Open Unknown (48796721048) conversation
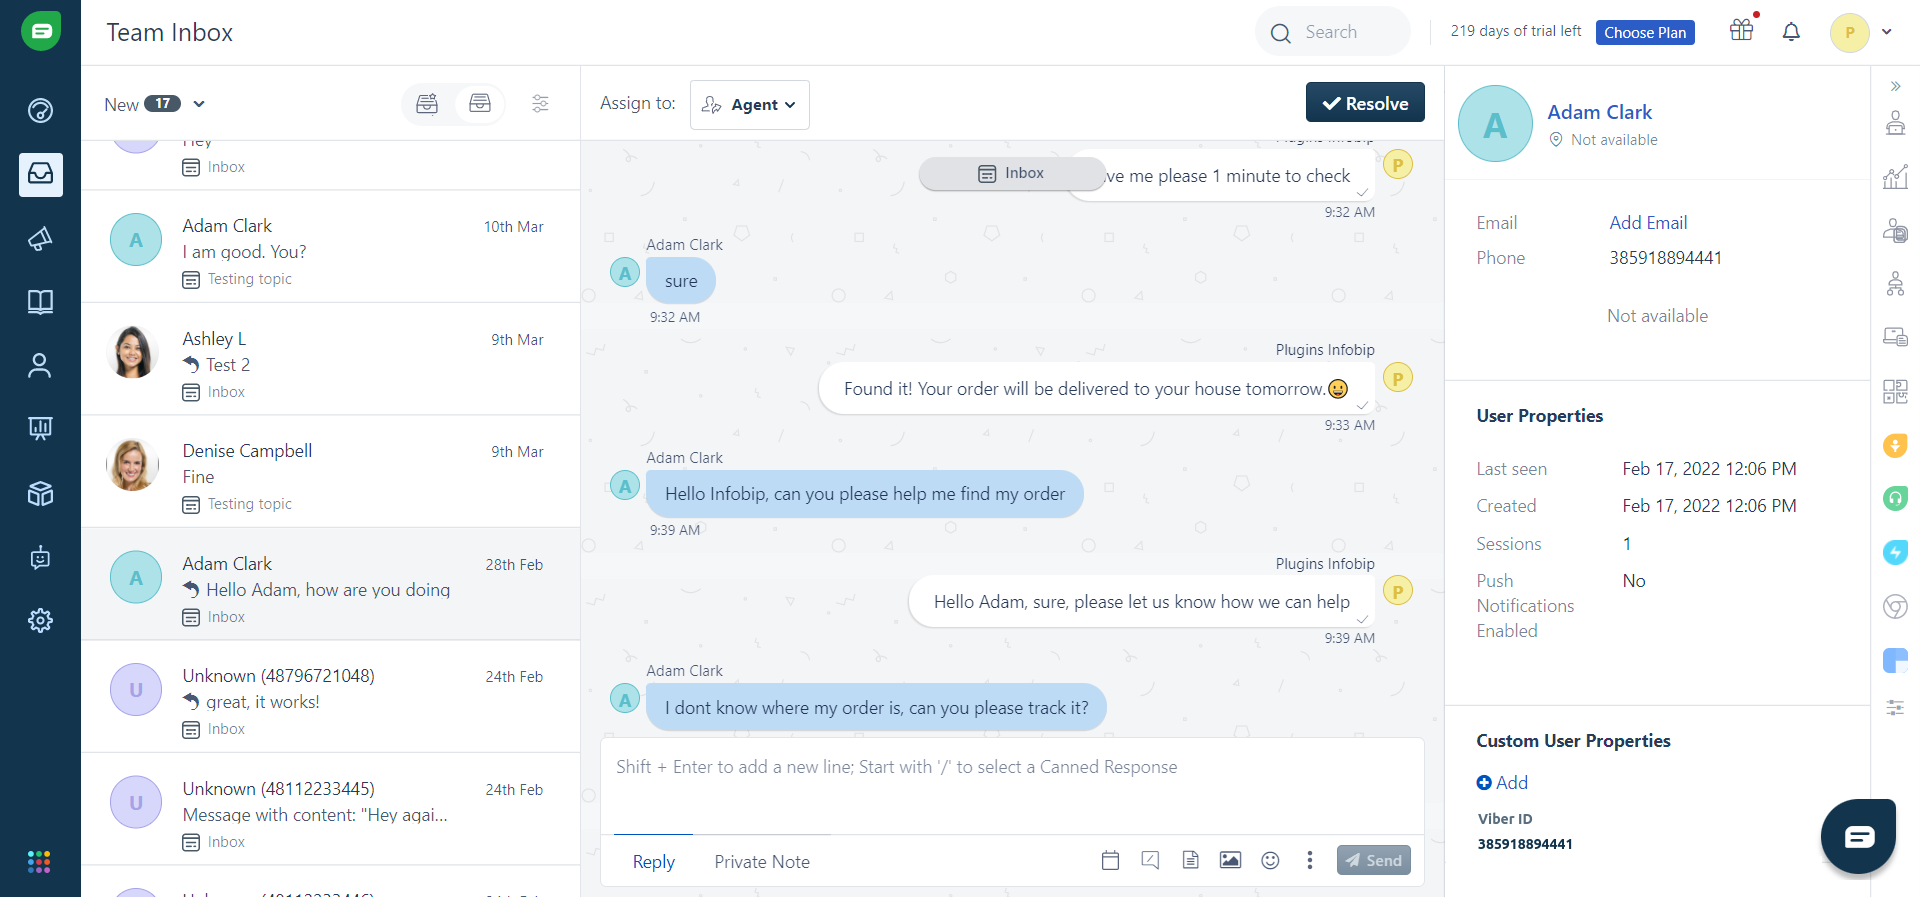The height and width of the screenshot is (897, 1920). (331, 697)
